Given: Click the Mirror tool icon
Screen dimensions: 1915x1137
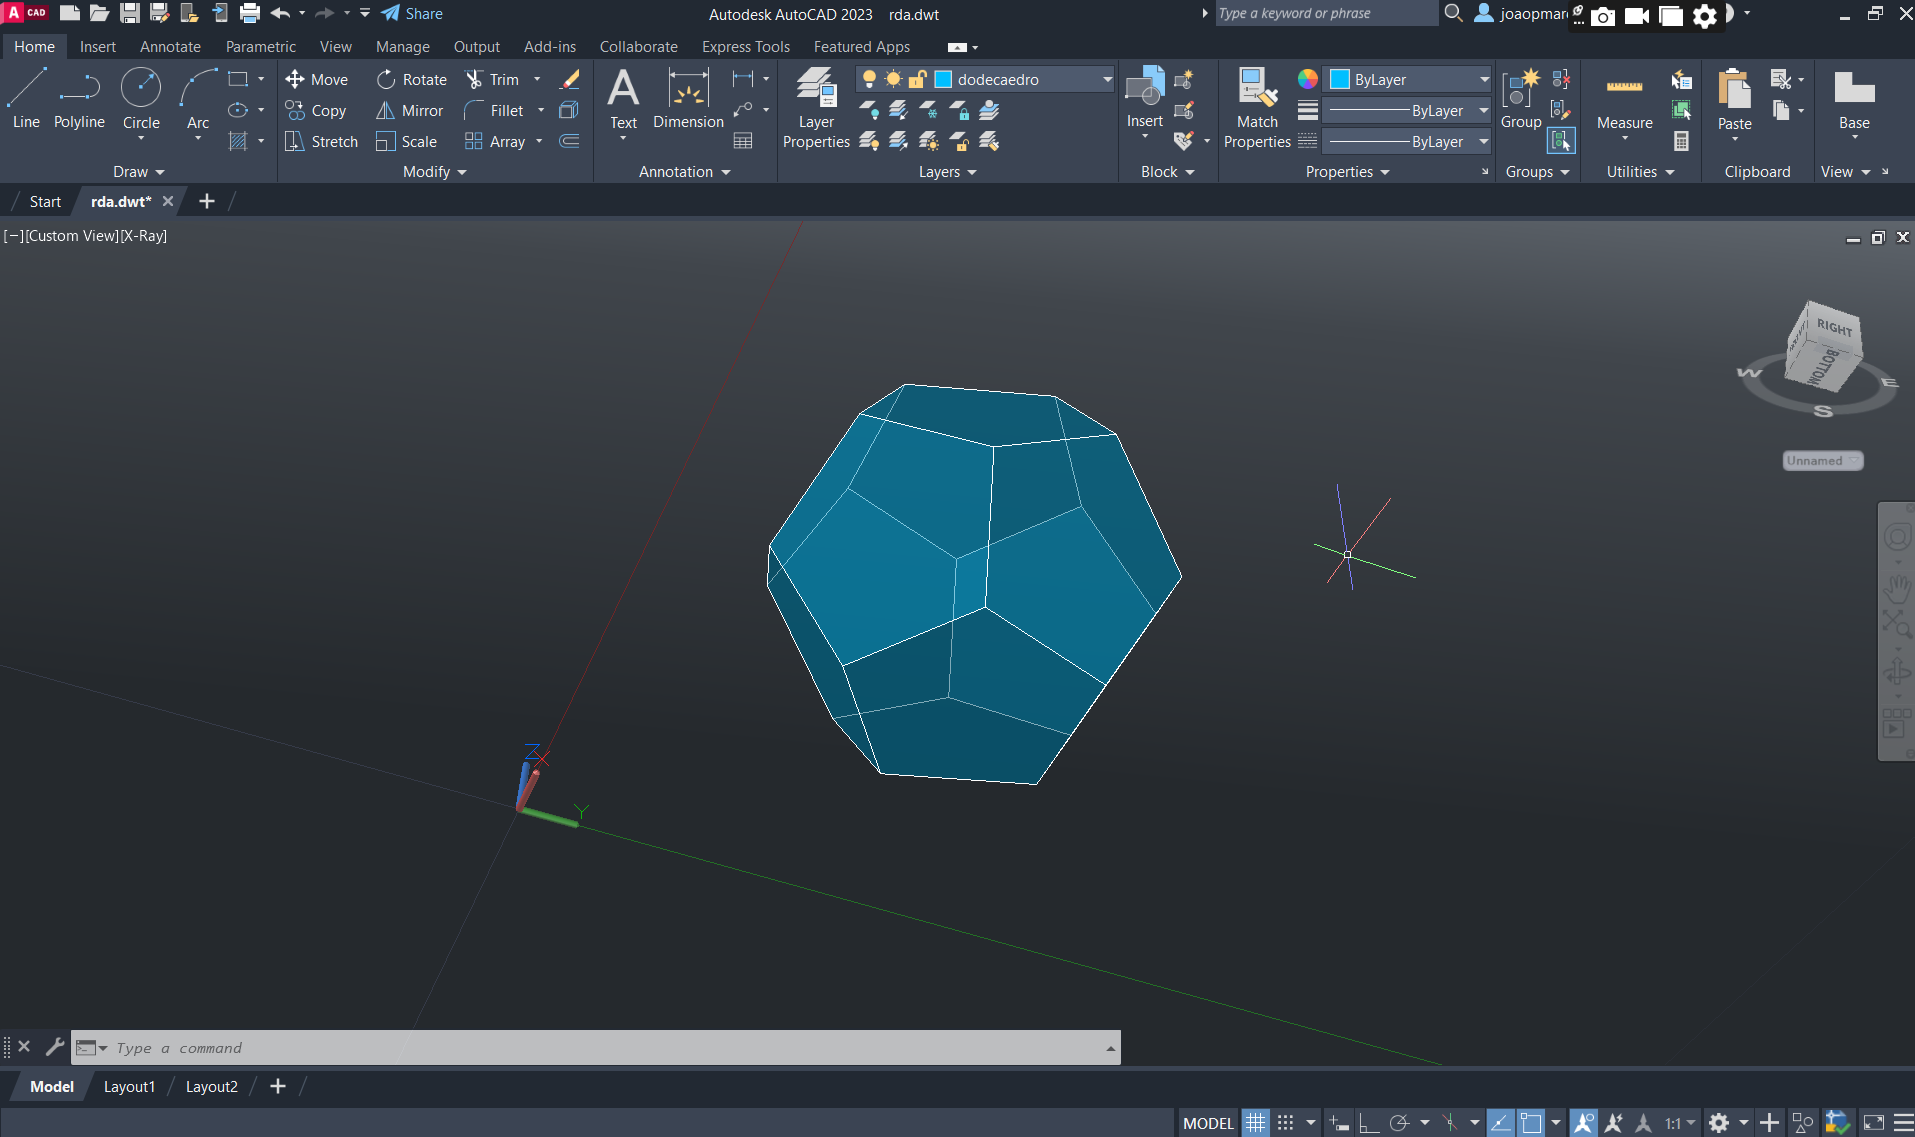Looking at the screenshot, I should click(x=385, y=111).
